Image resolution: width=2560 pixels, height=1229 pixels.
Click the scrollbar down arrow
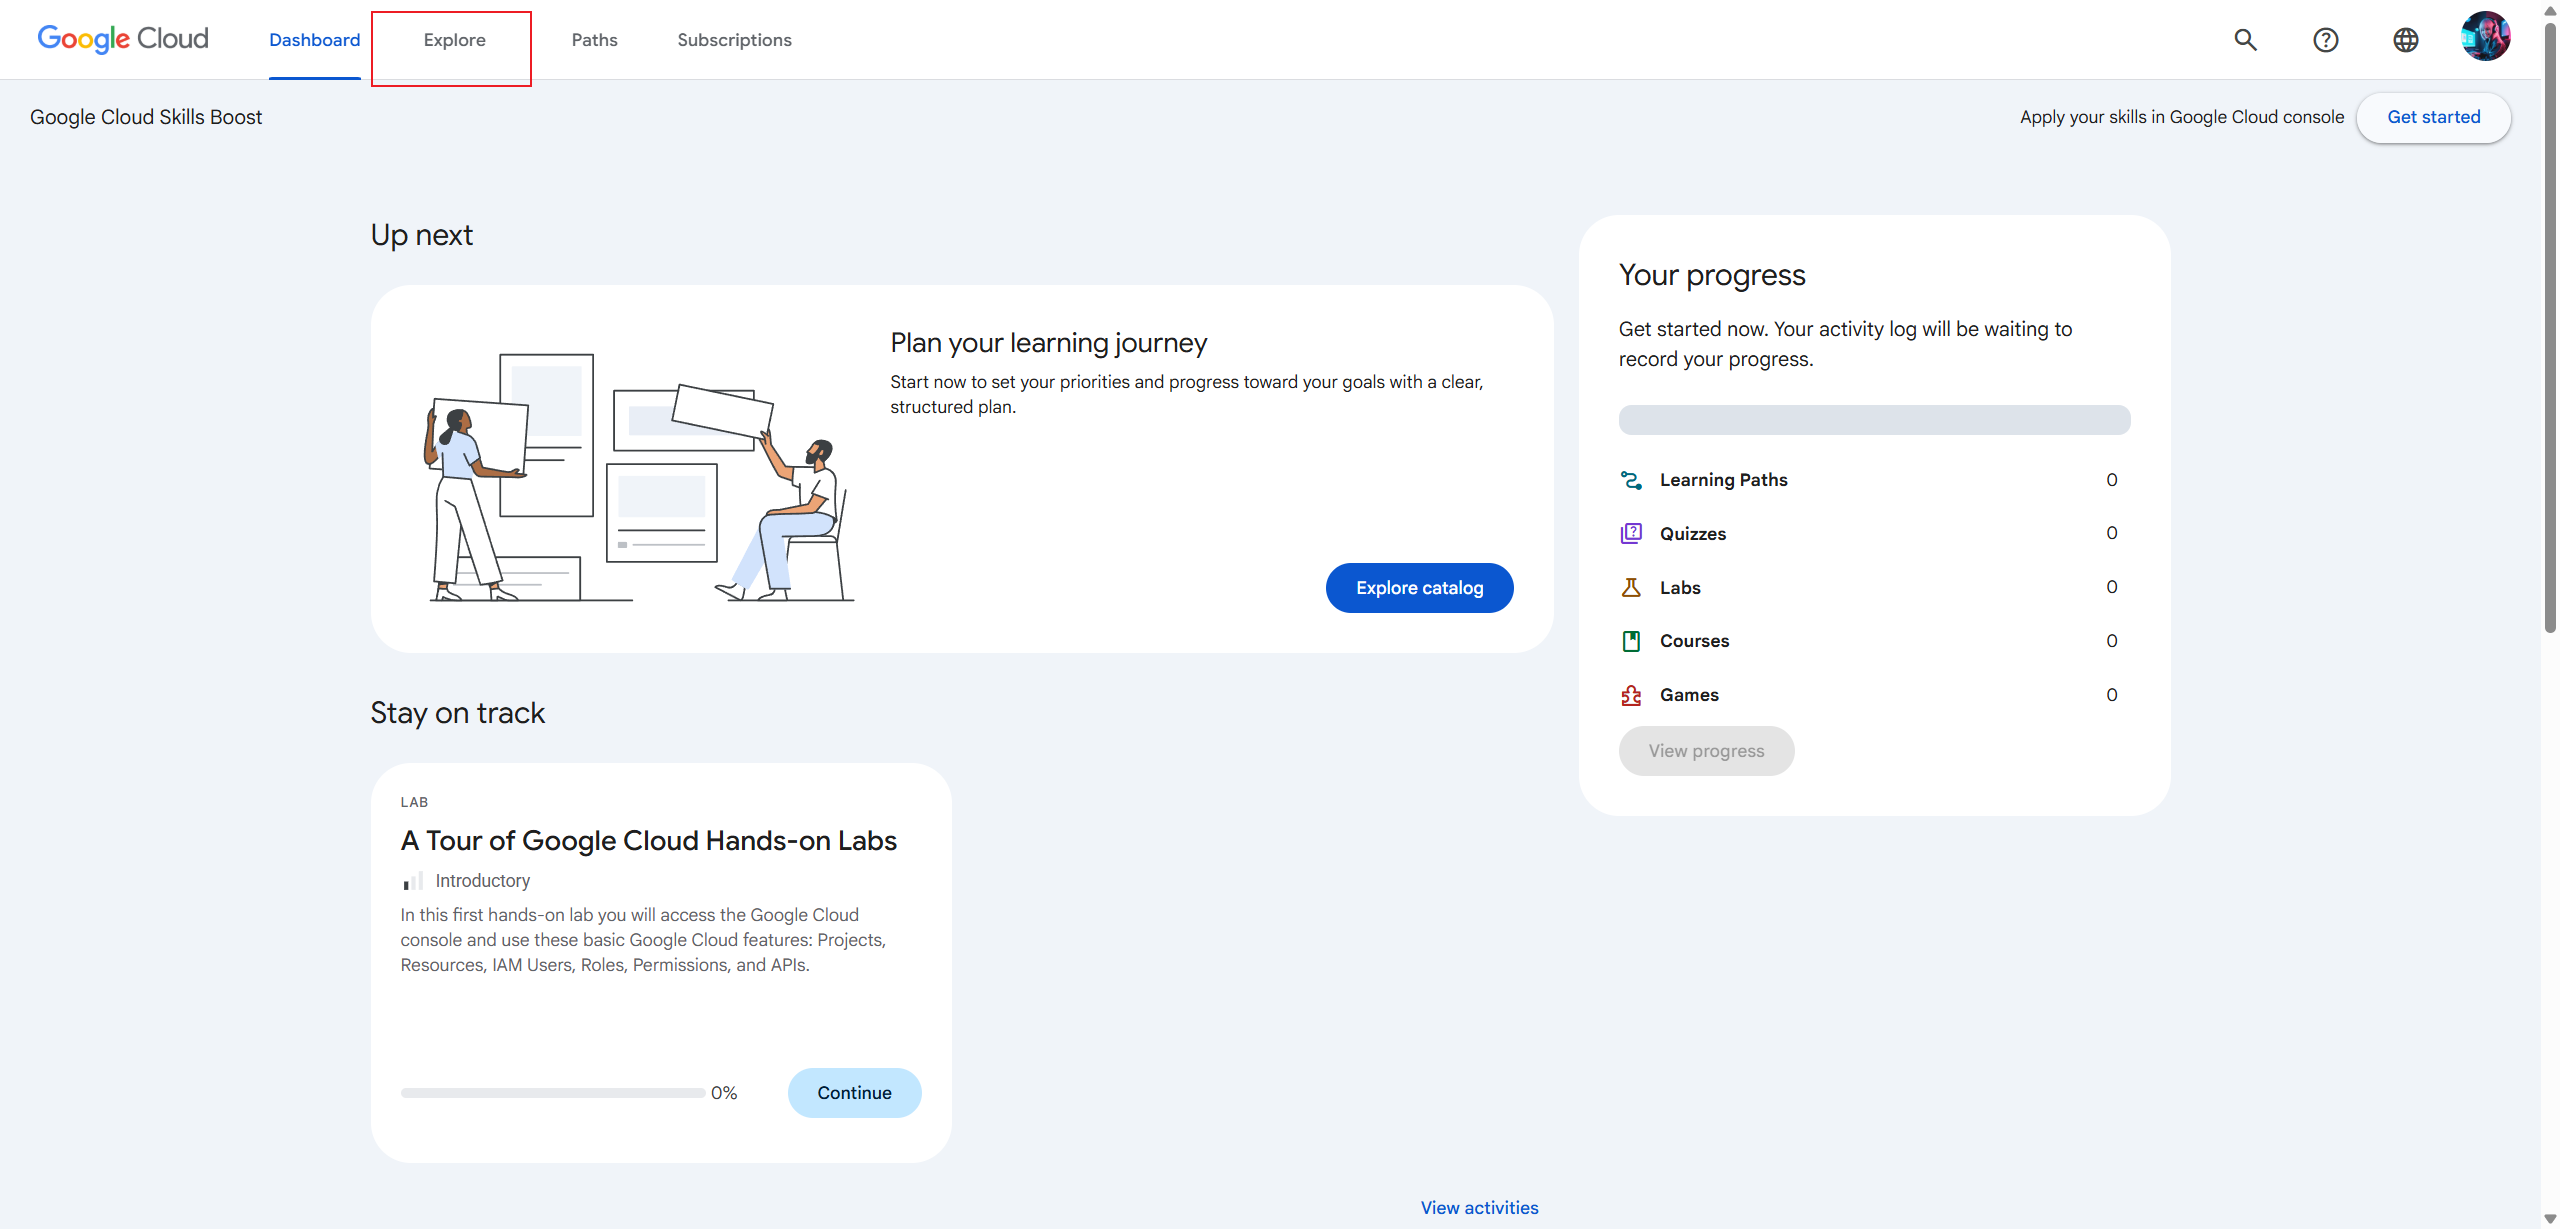(2550, 1219)
